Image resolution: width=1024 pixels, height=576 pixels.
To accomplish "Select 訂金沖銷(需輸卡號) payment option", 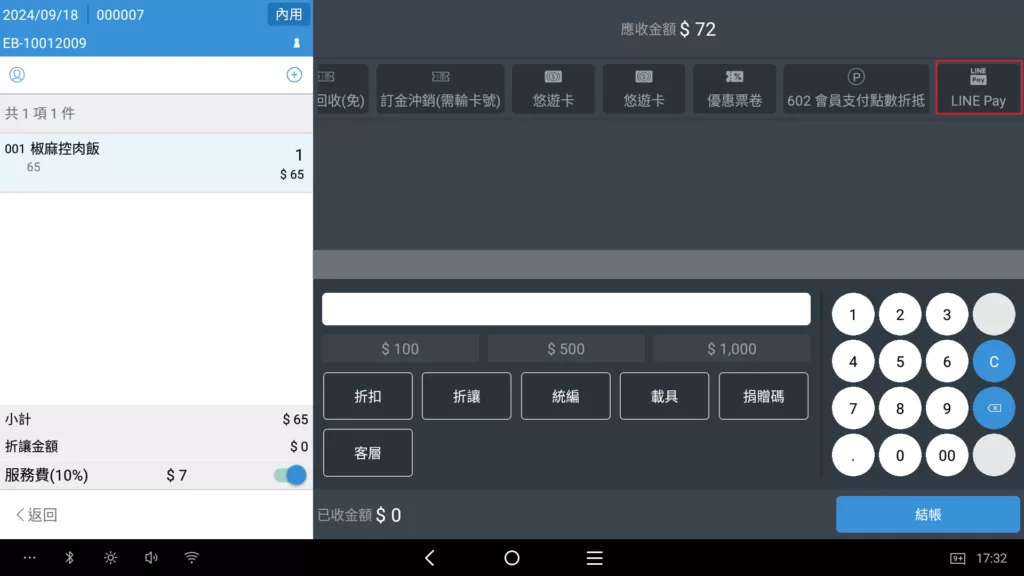I will click(440, 88).
